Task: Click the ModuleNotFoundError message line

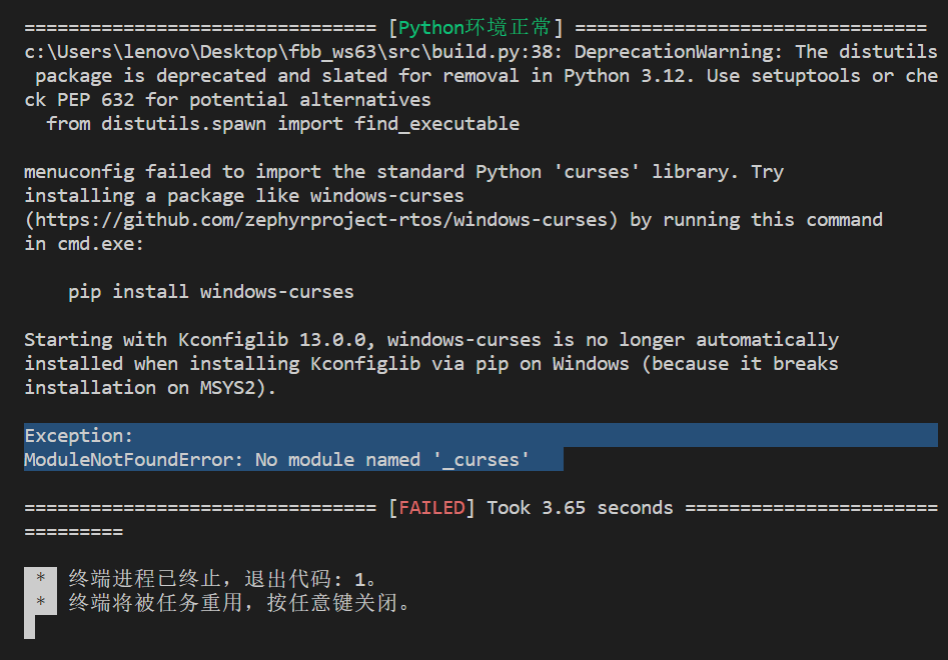Action: coord(277,460)
